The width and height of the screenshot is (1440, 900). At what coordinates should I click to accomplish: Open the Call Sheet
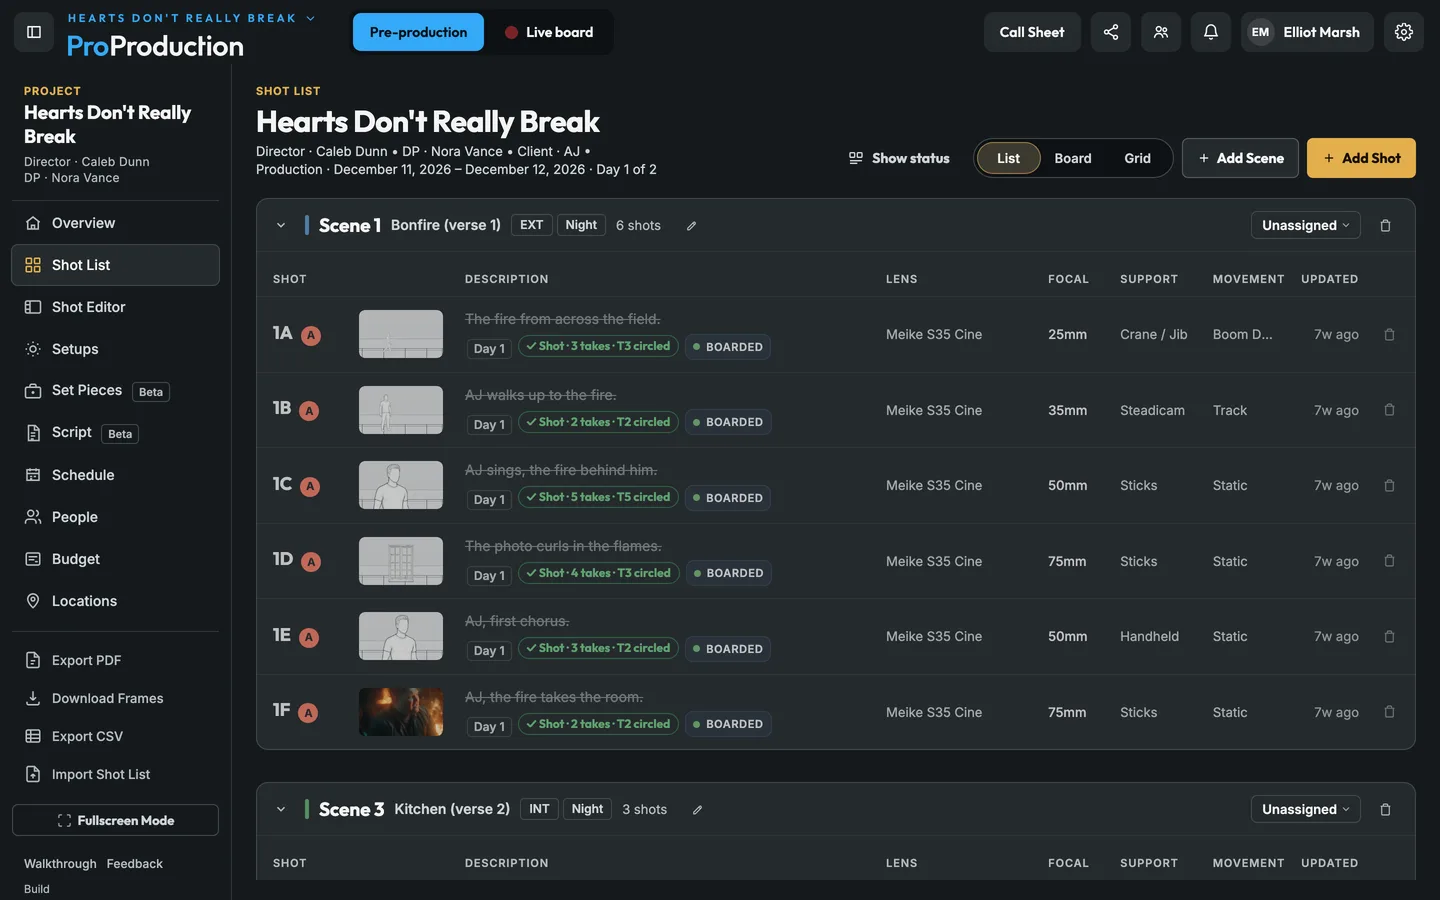point(1032,32)
